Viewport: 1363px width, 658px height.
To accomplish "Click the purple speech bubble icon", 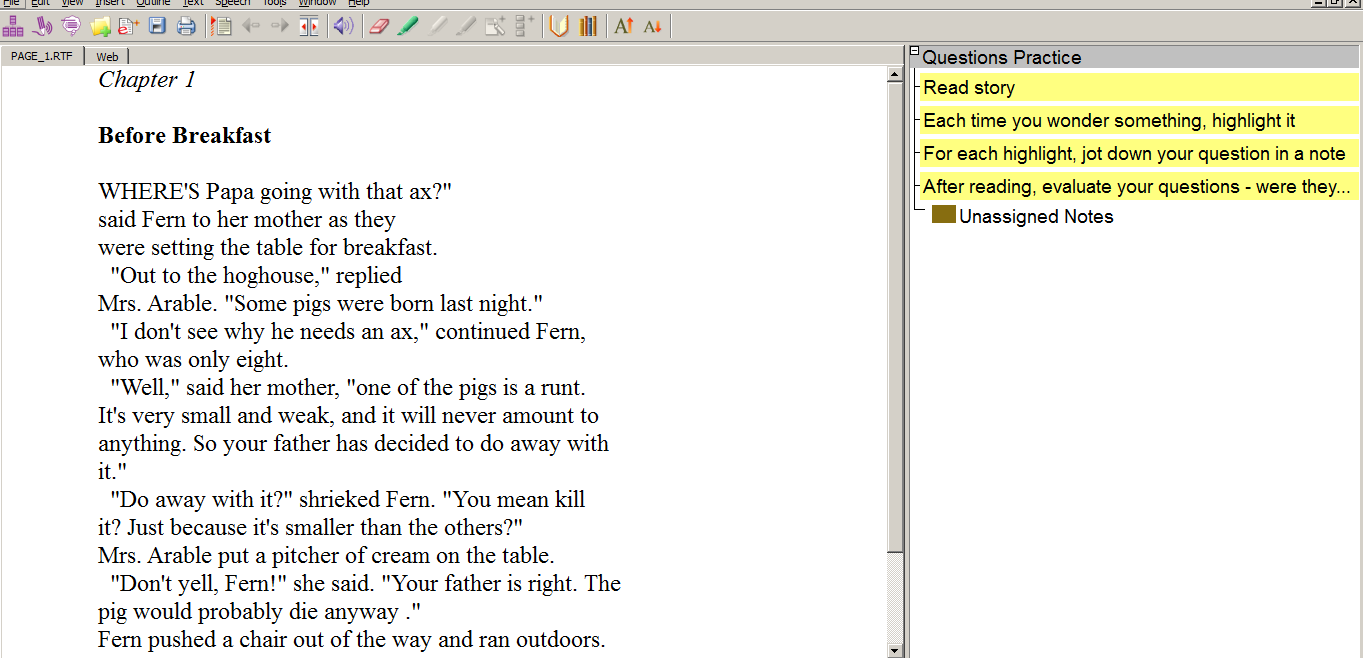I will (71, 26).
